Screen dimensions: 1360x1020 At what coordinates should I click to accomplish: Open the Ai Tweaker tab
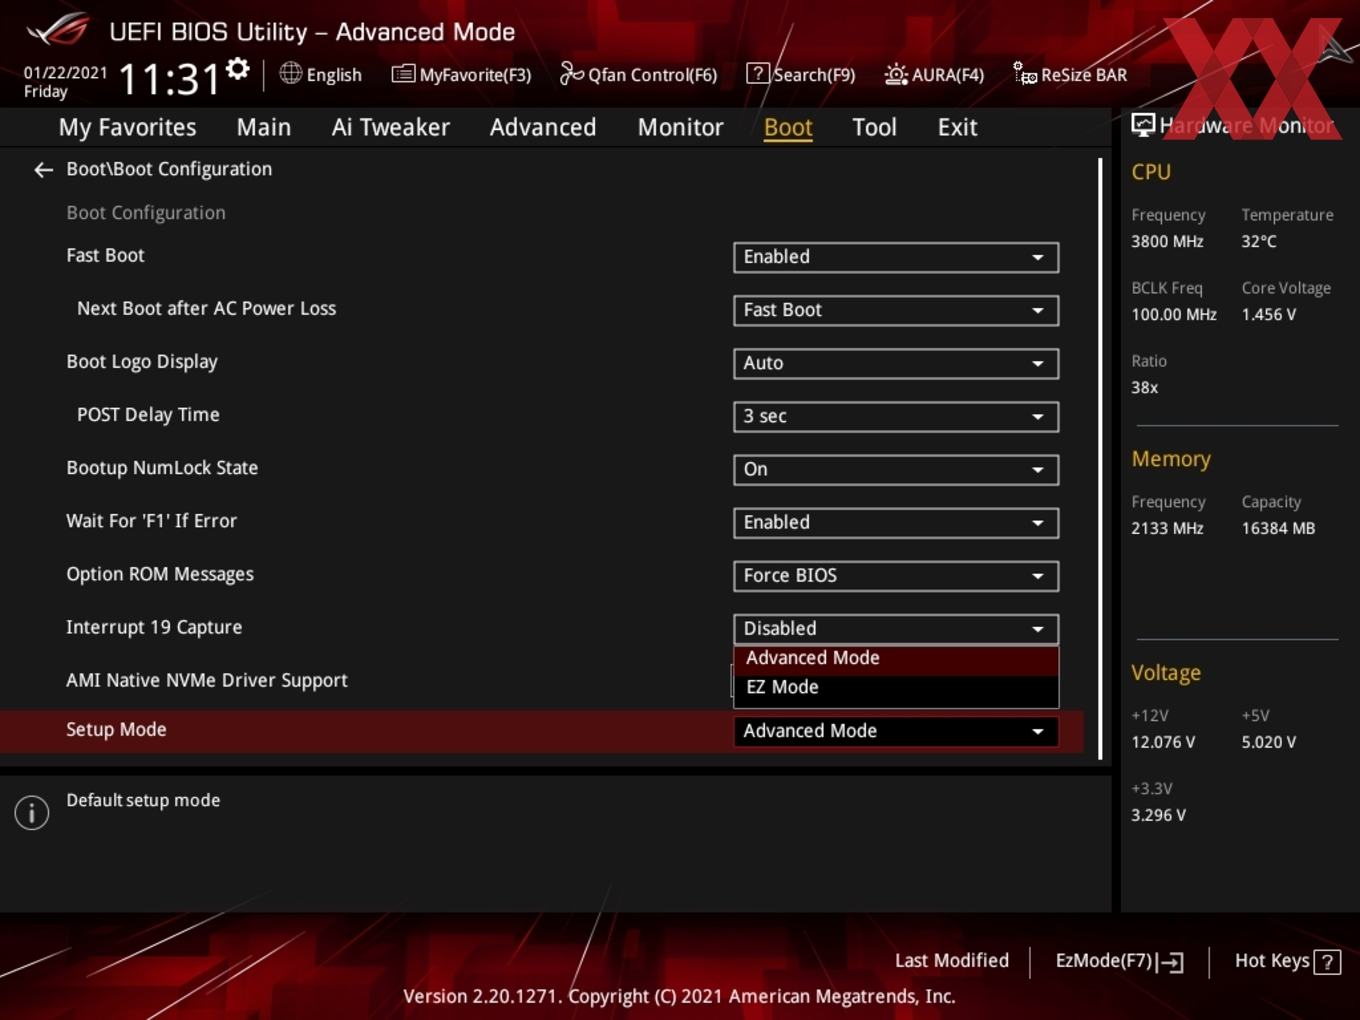(x=391, y=128)
